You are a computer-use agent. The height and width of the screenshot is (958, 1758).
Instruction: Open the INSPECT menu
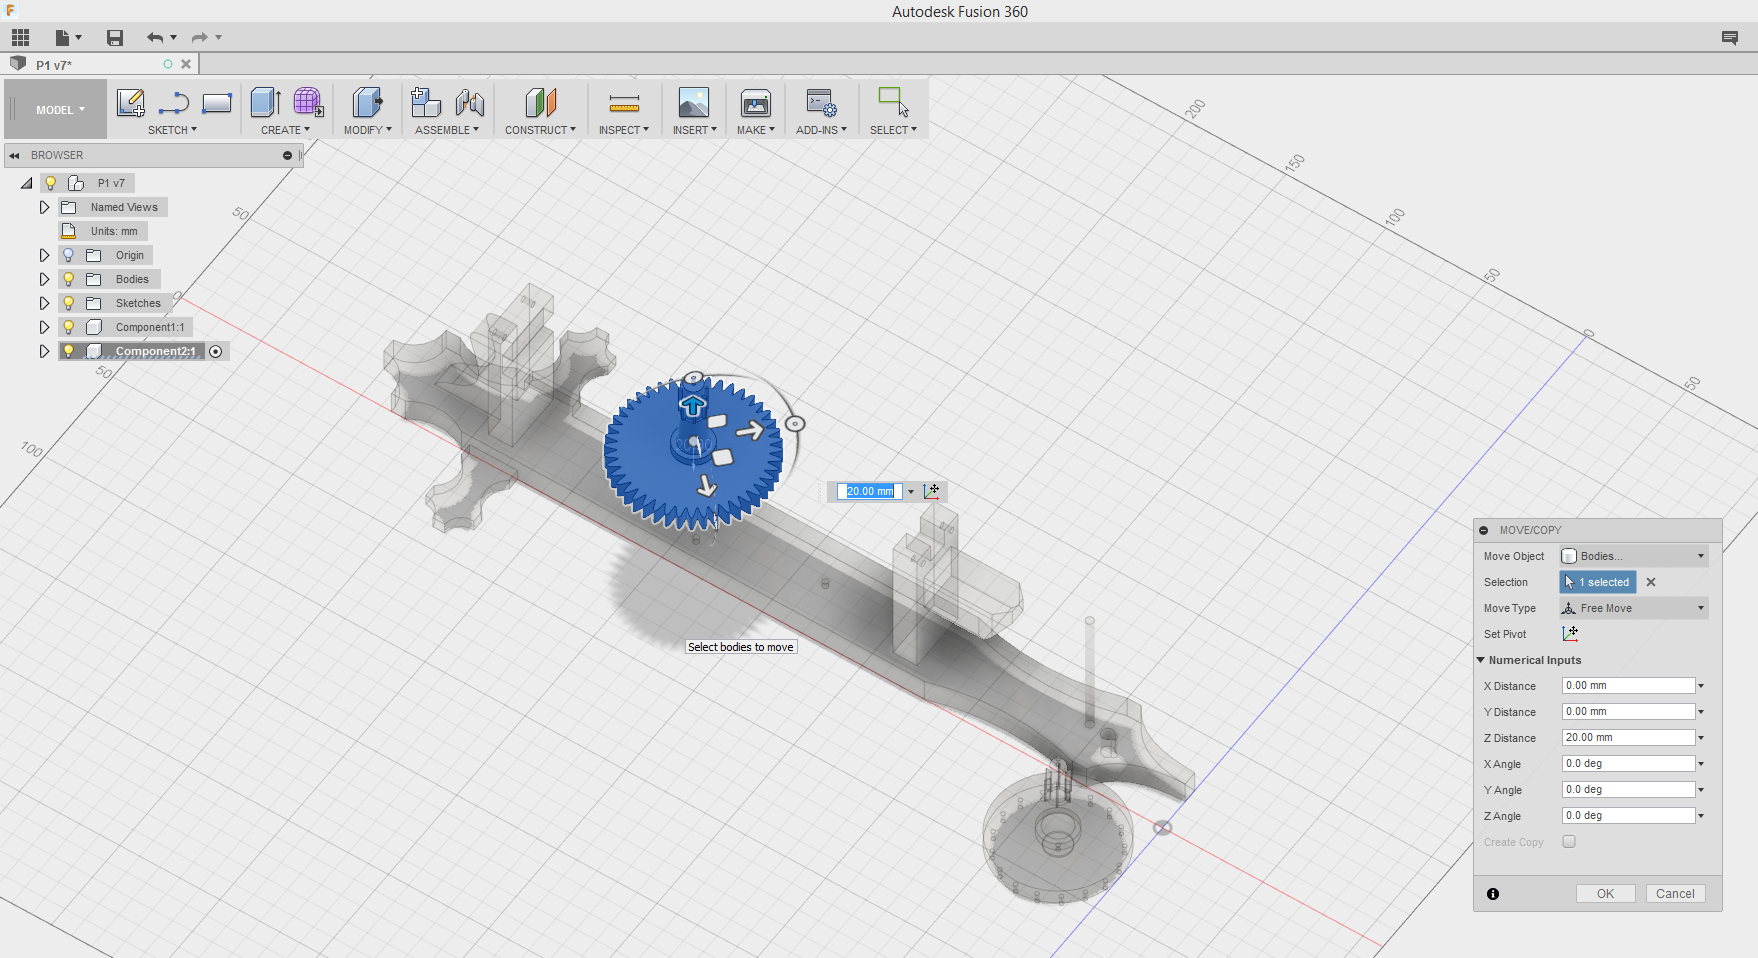click(623, 130)
